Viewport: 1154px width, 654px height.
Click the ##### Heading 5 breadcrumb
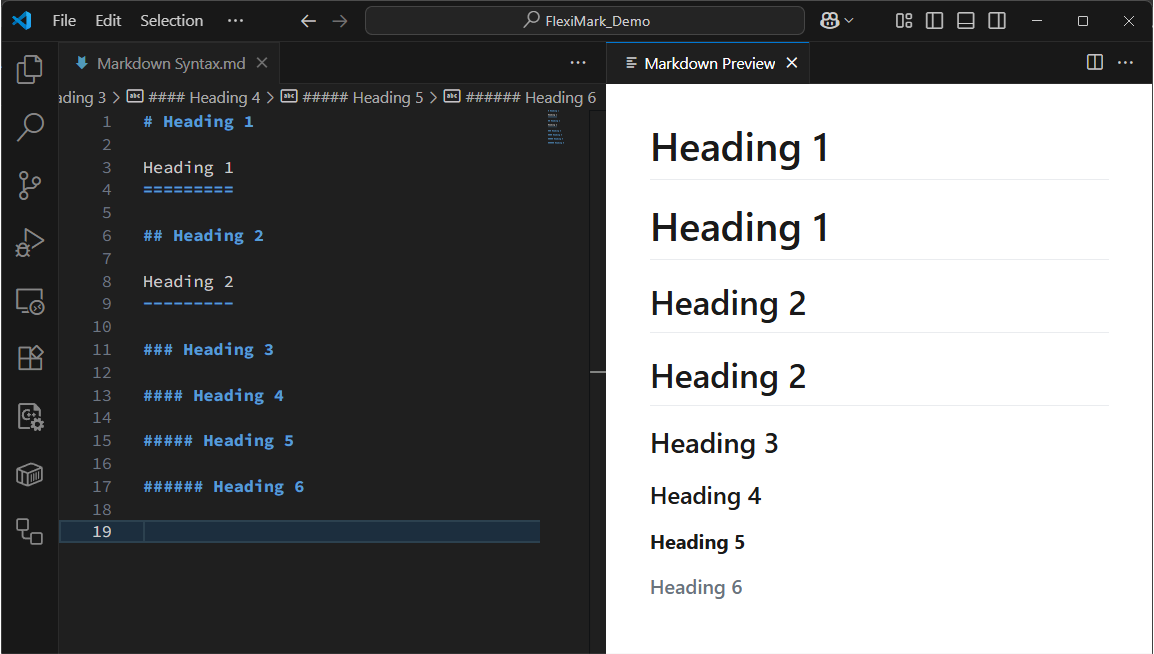point(363,97)
